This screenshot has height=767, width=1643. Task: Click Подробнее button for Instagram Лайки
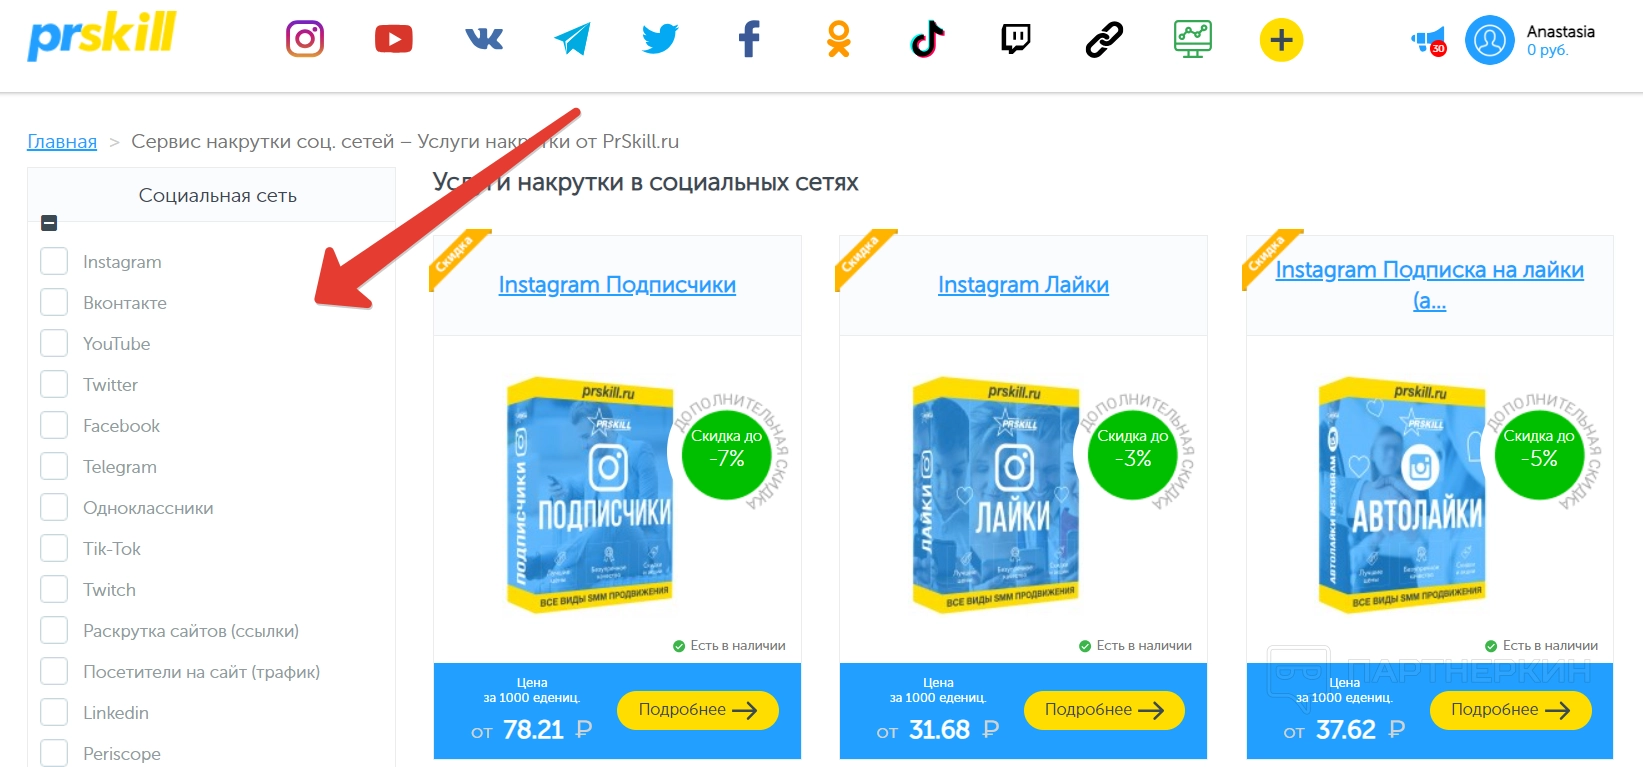[x=1104, y=710]
